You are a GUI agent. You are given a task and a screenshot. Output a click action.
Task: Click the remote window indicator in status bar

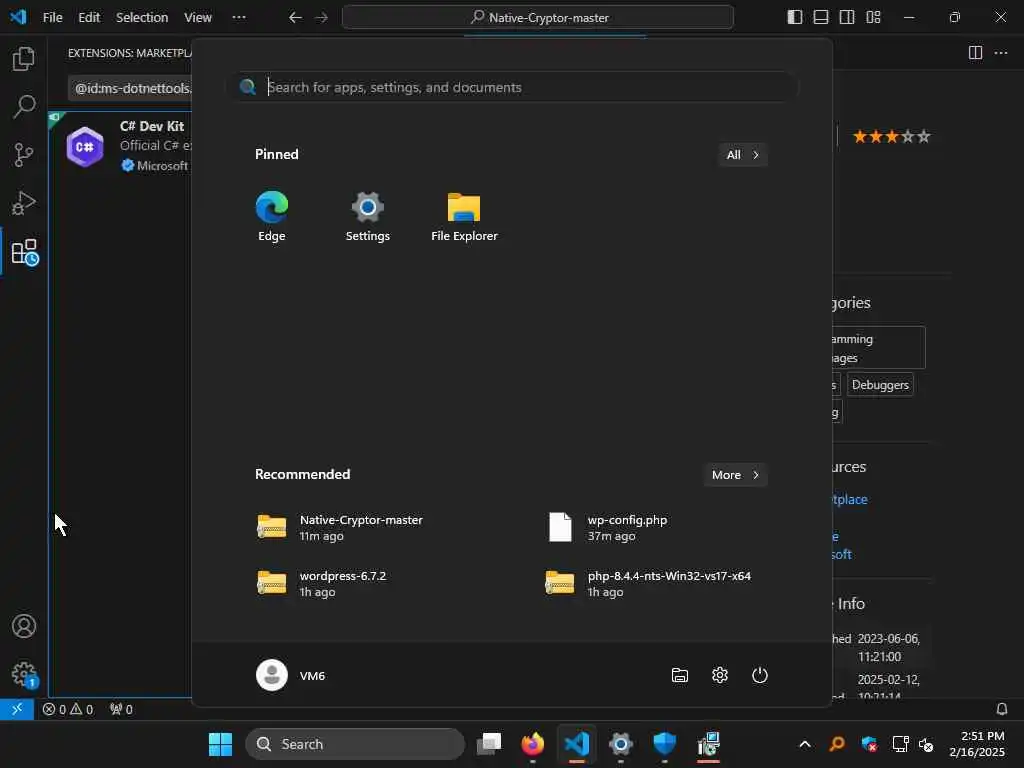17,709
